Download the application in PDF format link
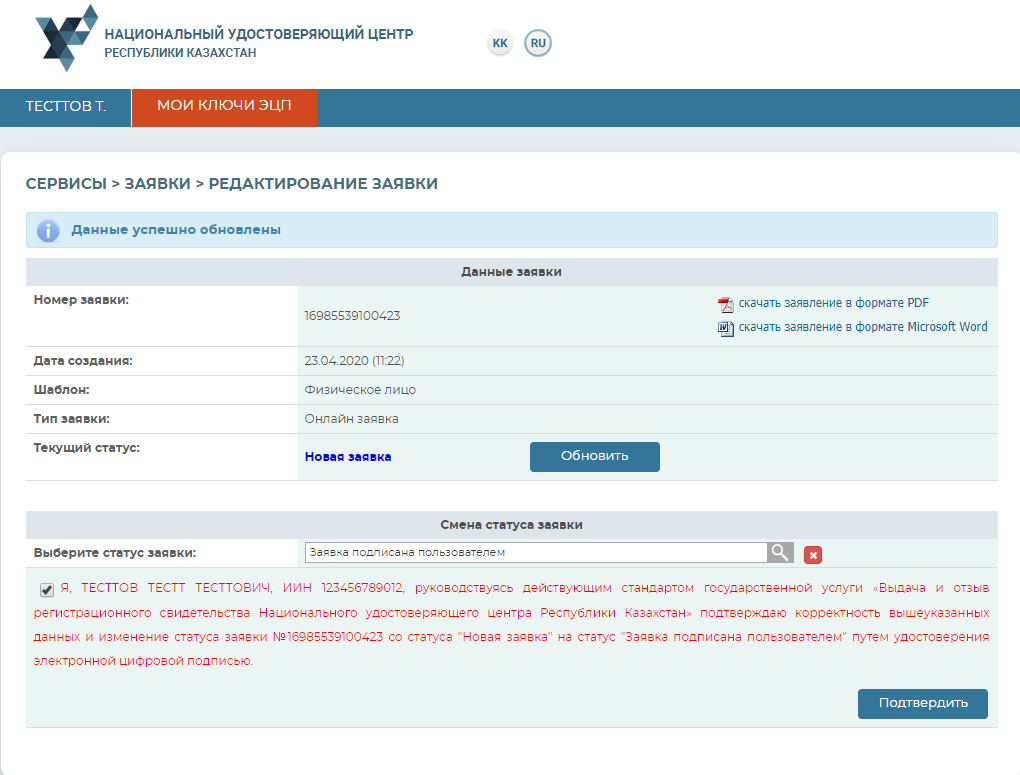This screenshot has width=1020, height=775. tap(834, 303)
